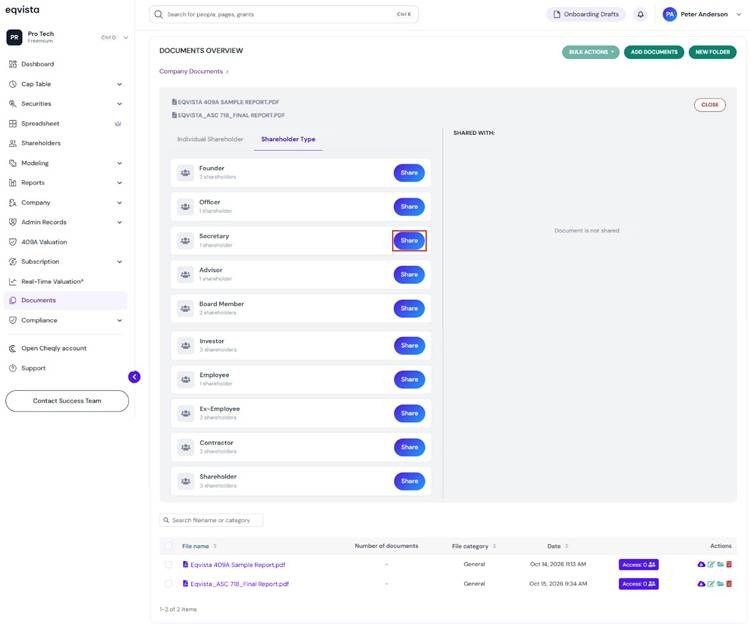751x626 pixels.
Task: Click the 409A Valuation shield icon
Action: pyautogui.click(x=13, y=242)
